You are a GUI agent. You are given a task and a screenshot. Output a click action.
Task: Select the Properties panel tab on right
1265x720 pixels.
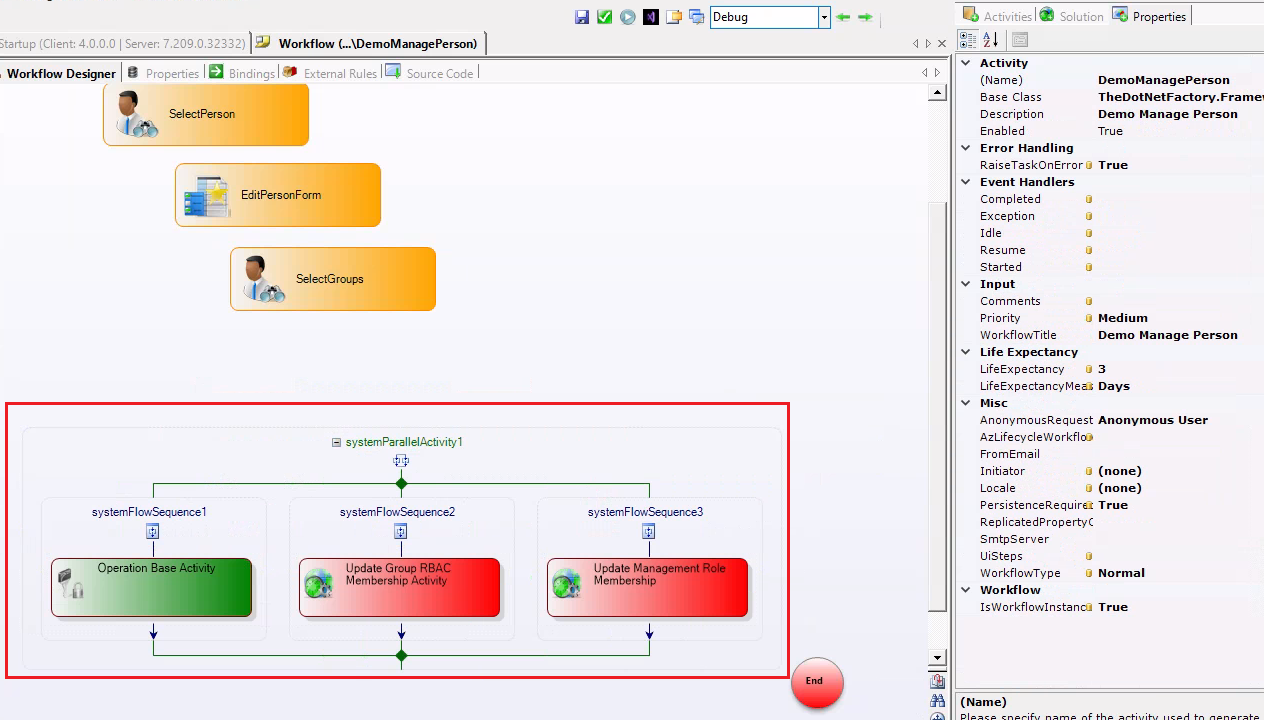(1149, 16)
